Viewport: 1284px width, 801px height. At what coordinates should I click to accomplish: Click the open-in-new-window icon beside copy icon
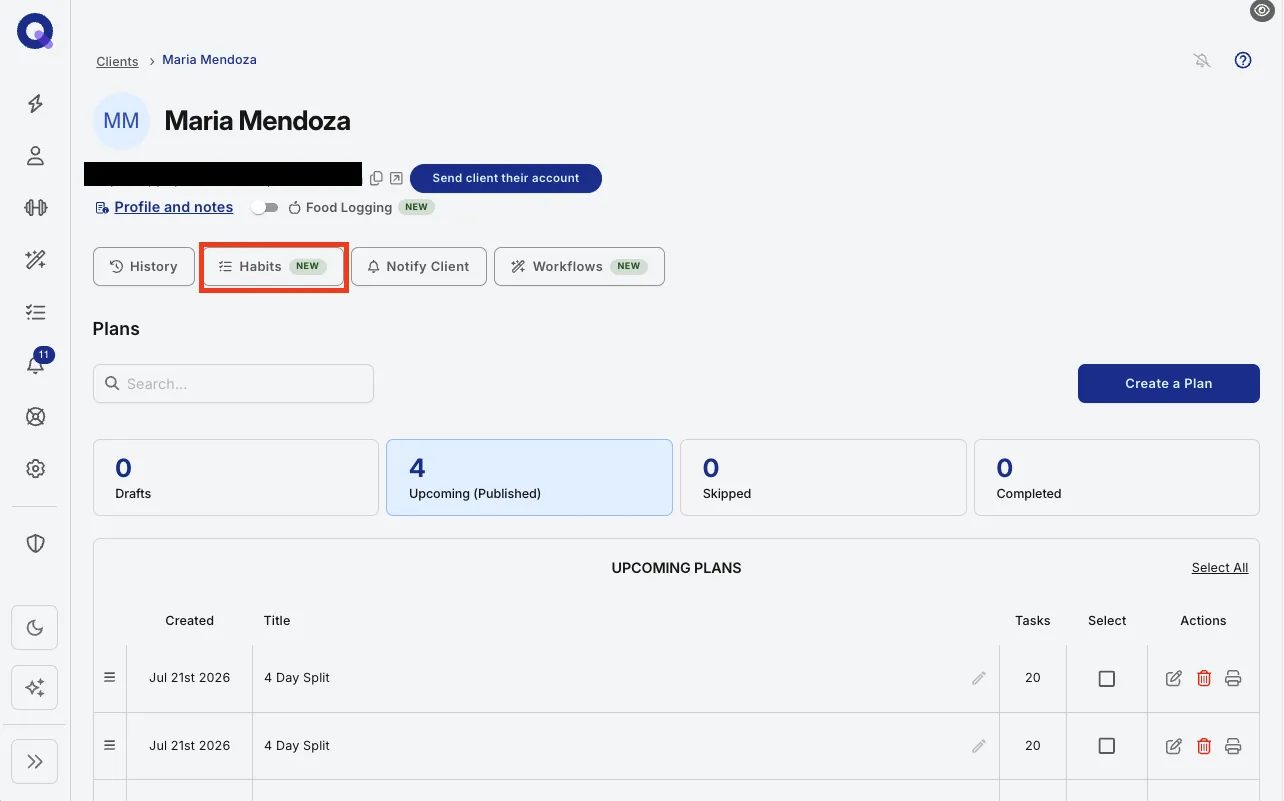(396, 178)
